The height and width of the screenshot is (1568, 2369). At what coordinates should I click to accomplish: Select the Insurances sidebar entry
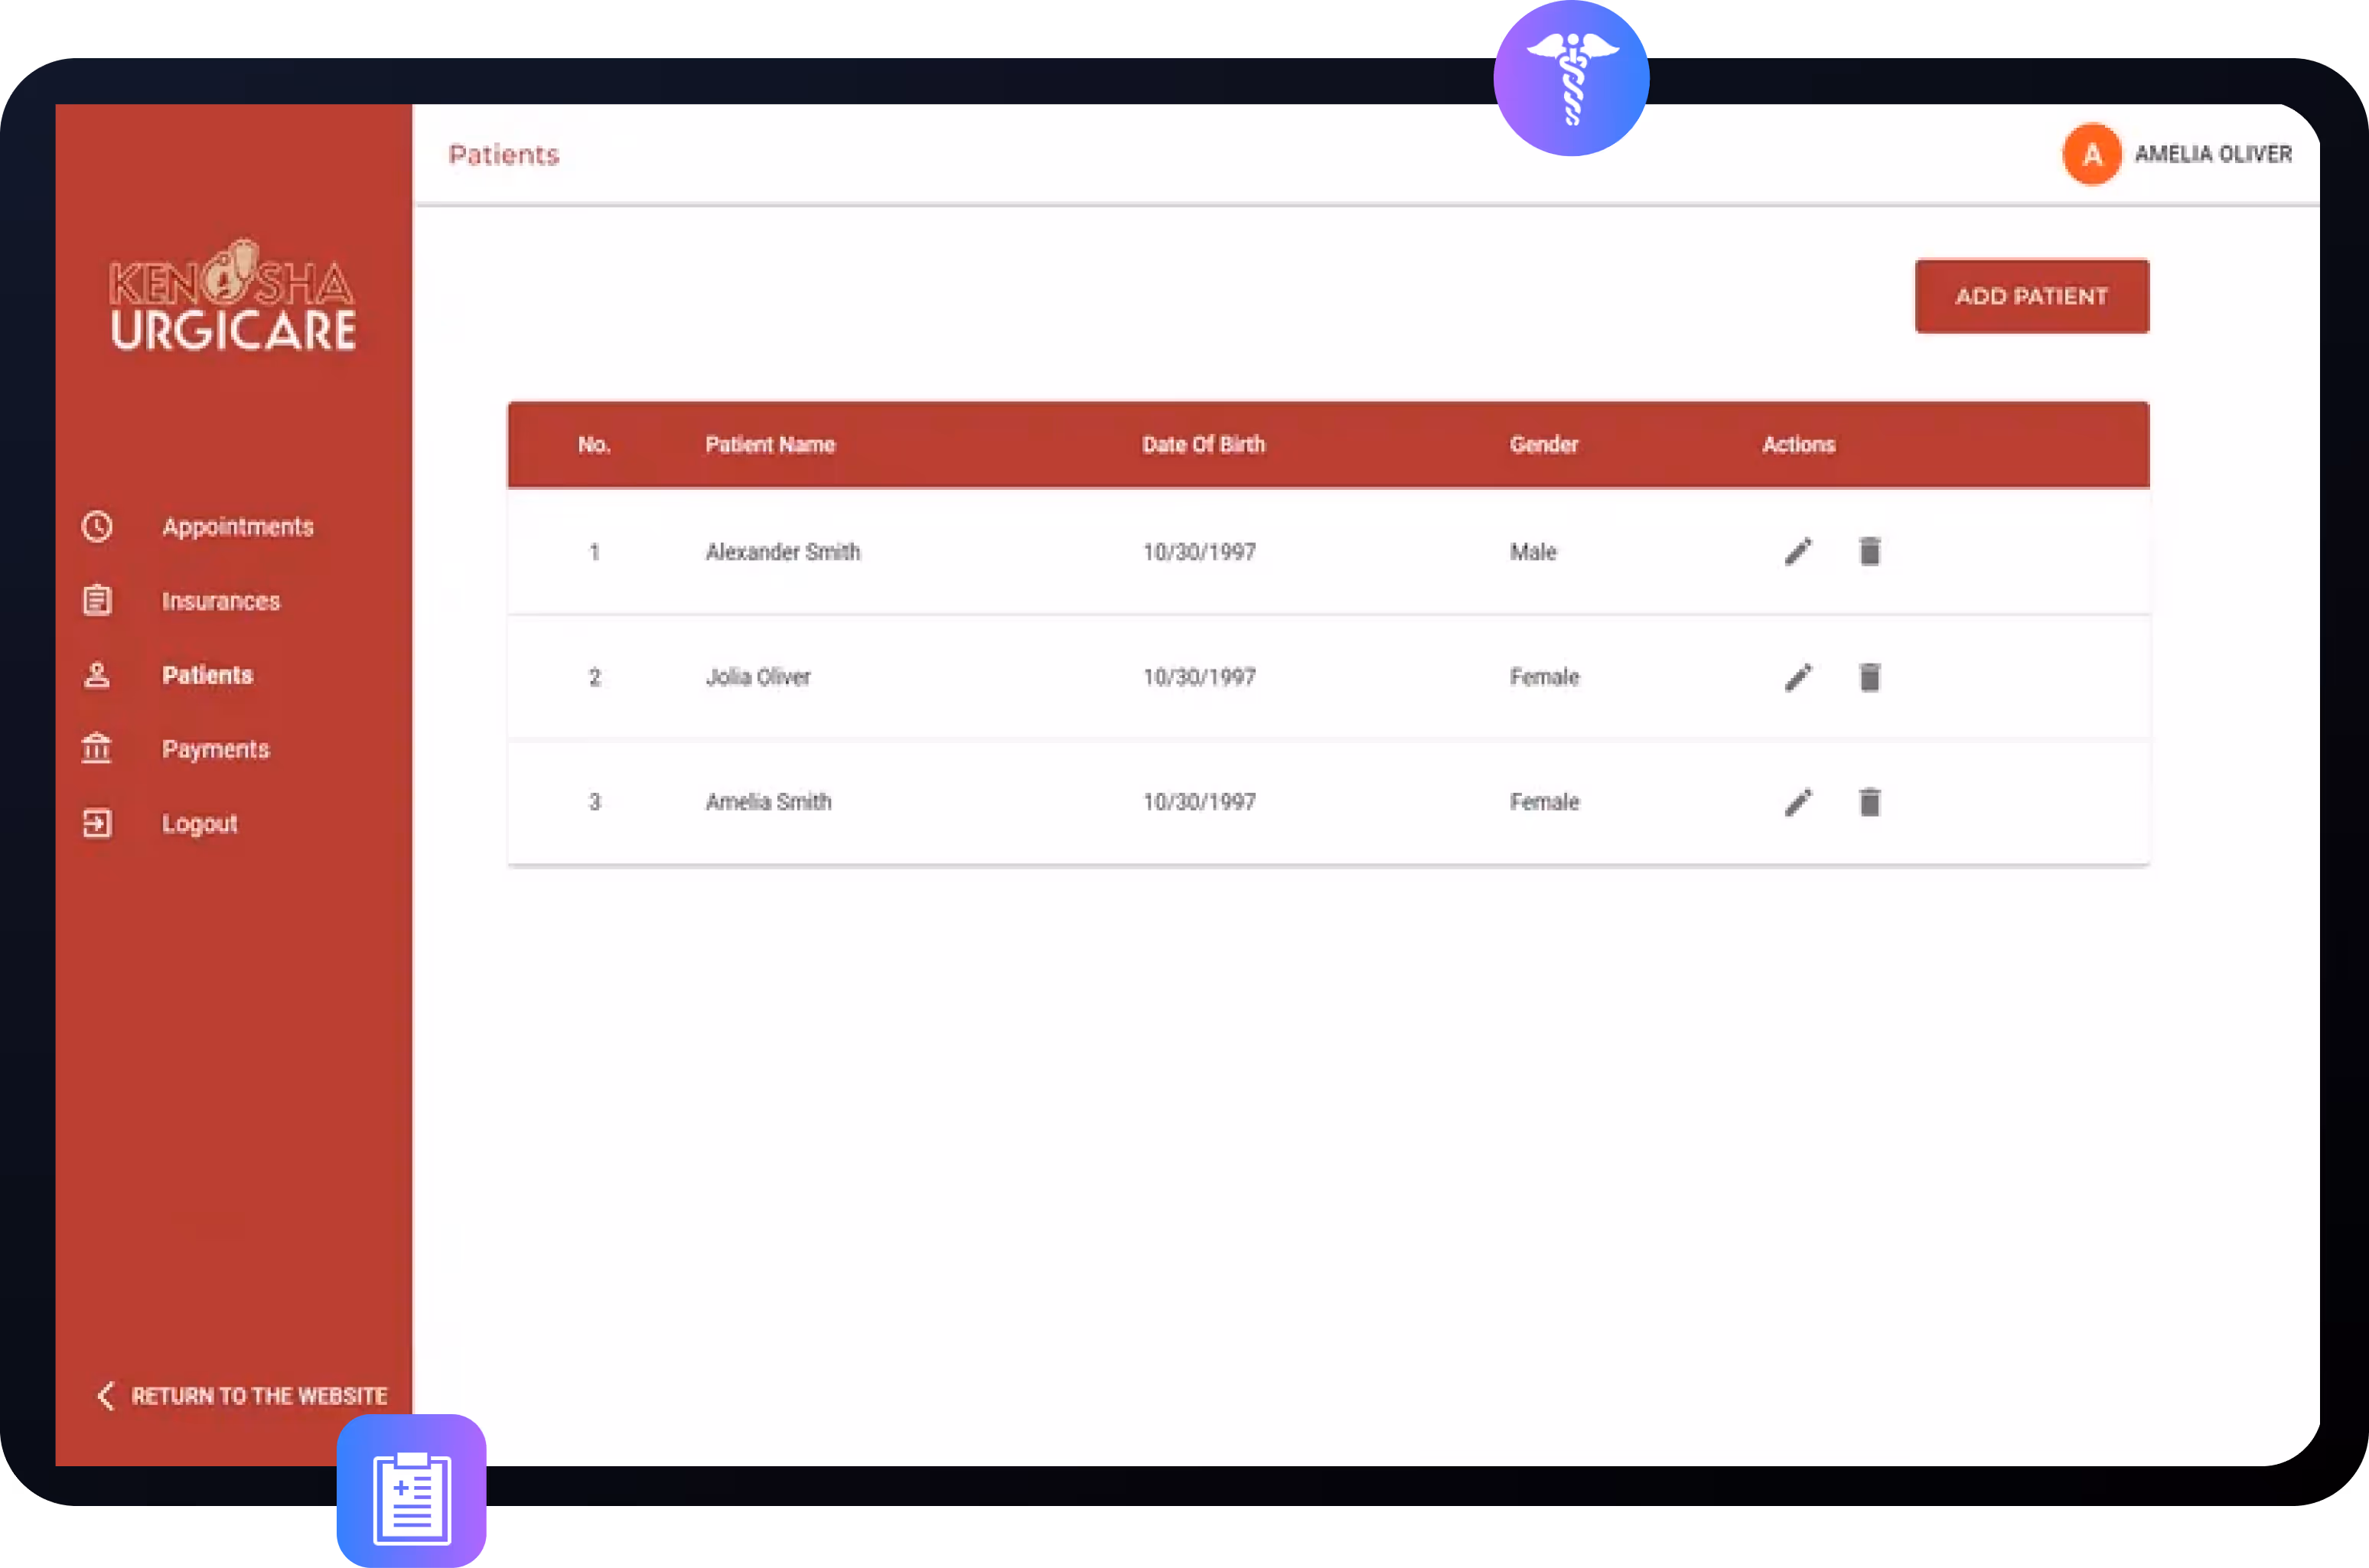(x=221, y=600)
